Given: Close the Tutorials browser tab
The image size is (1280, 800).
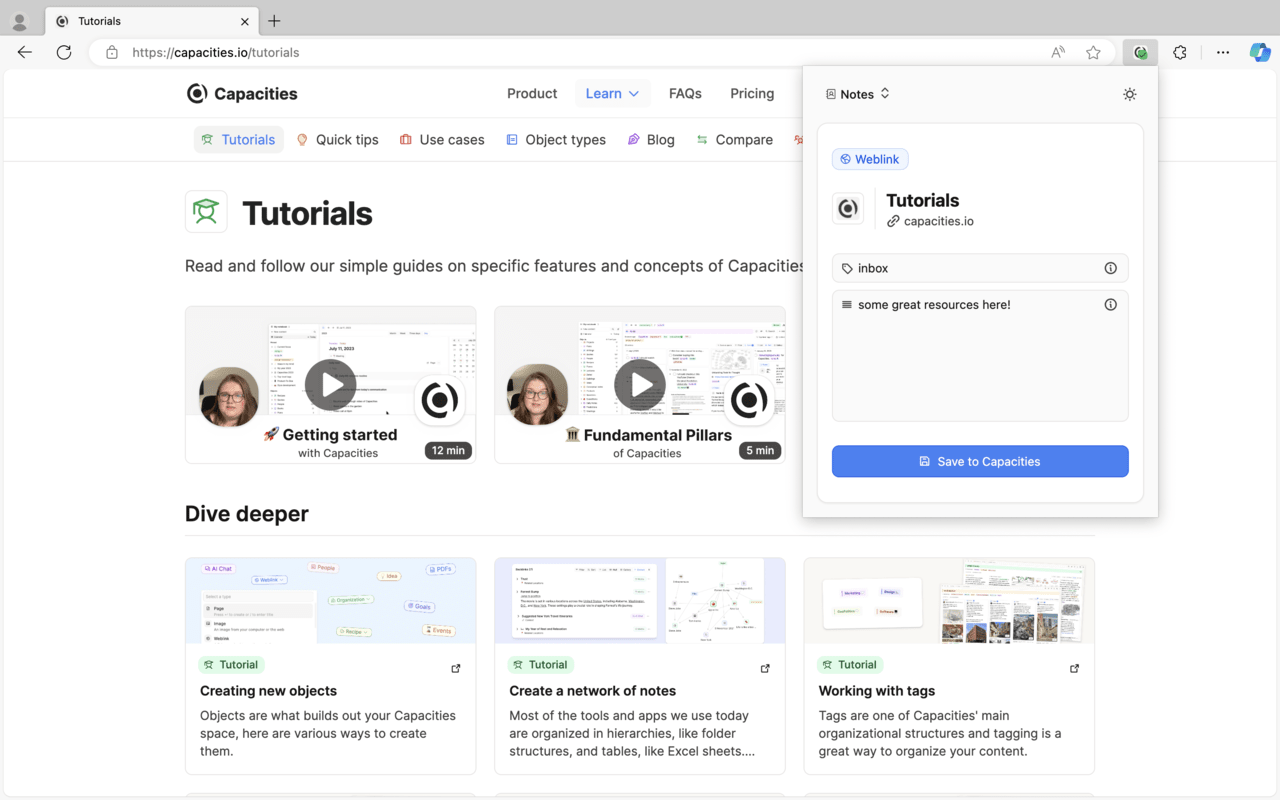Looking at the screenshot, I should [x=245, y=21].
